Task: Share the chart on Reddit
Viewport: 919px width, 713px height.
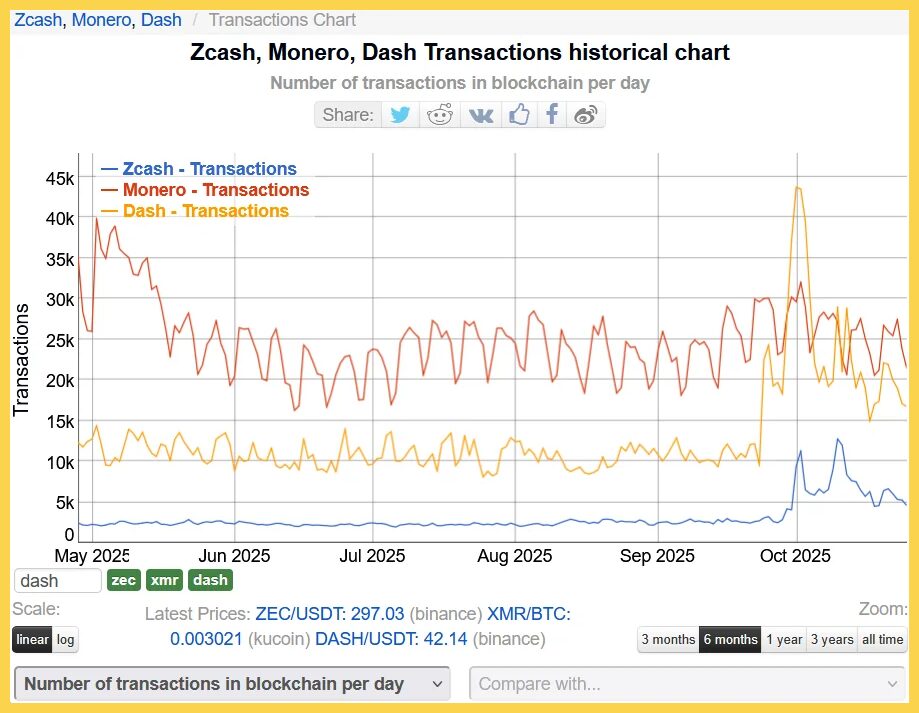Action: click(439, 114)
